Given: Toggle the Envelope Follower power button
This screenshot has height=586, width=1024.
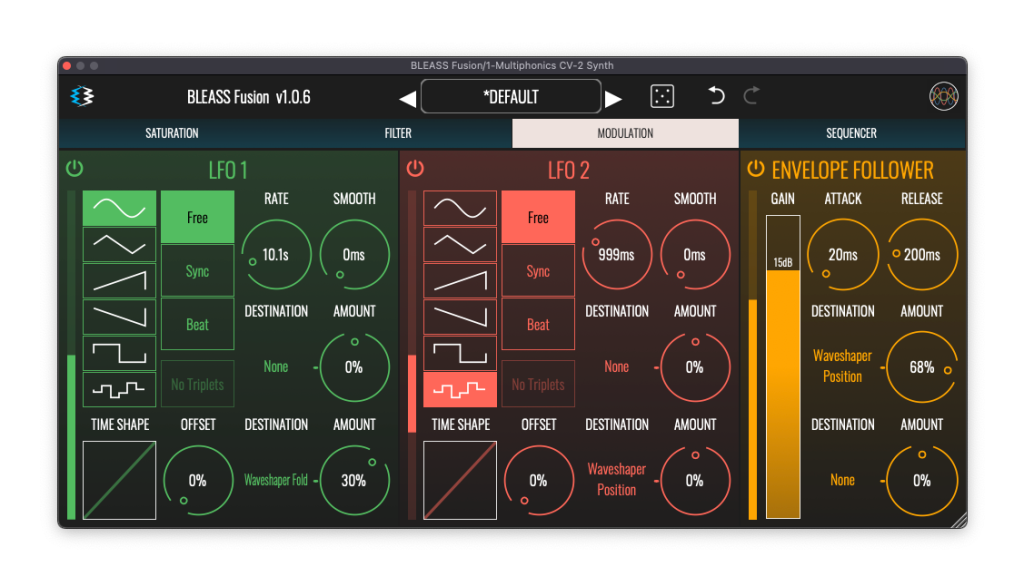Looking at the screenshot, I should click(x=756, y=169).
